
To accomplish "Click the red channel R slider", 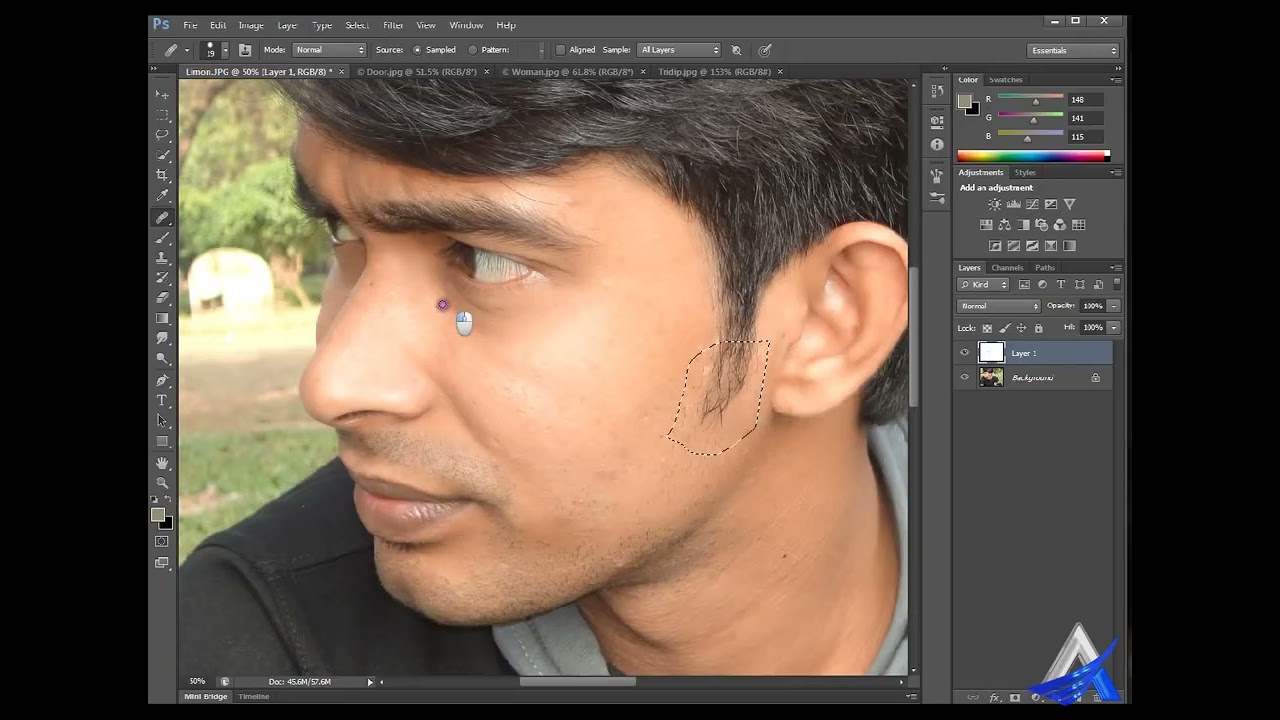I will 1031,99.
